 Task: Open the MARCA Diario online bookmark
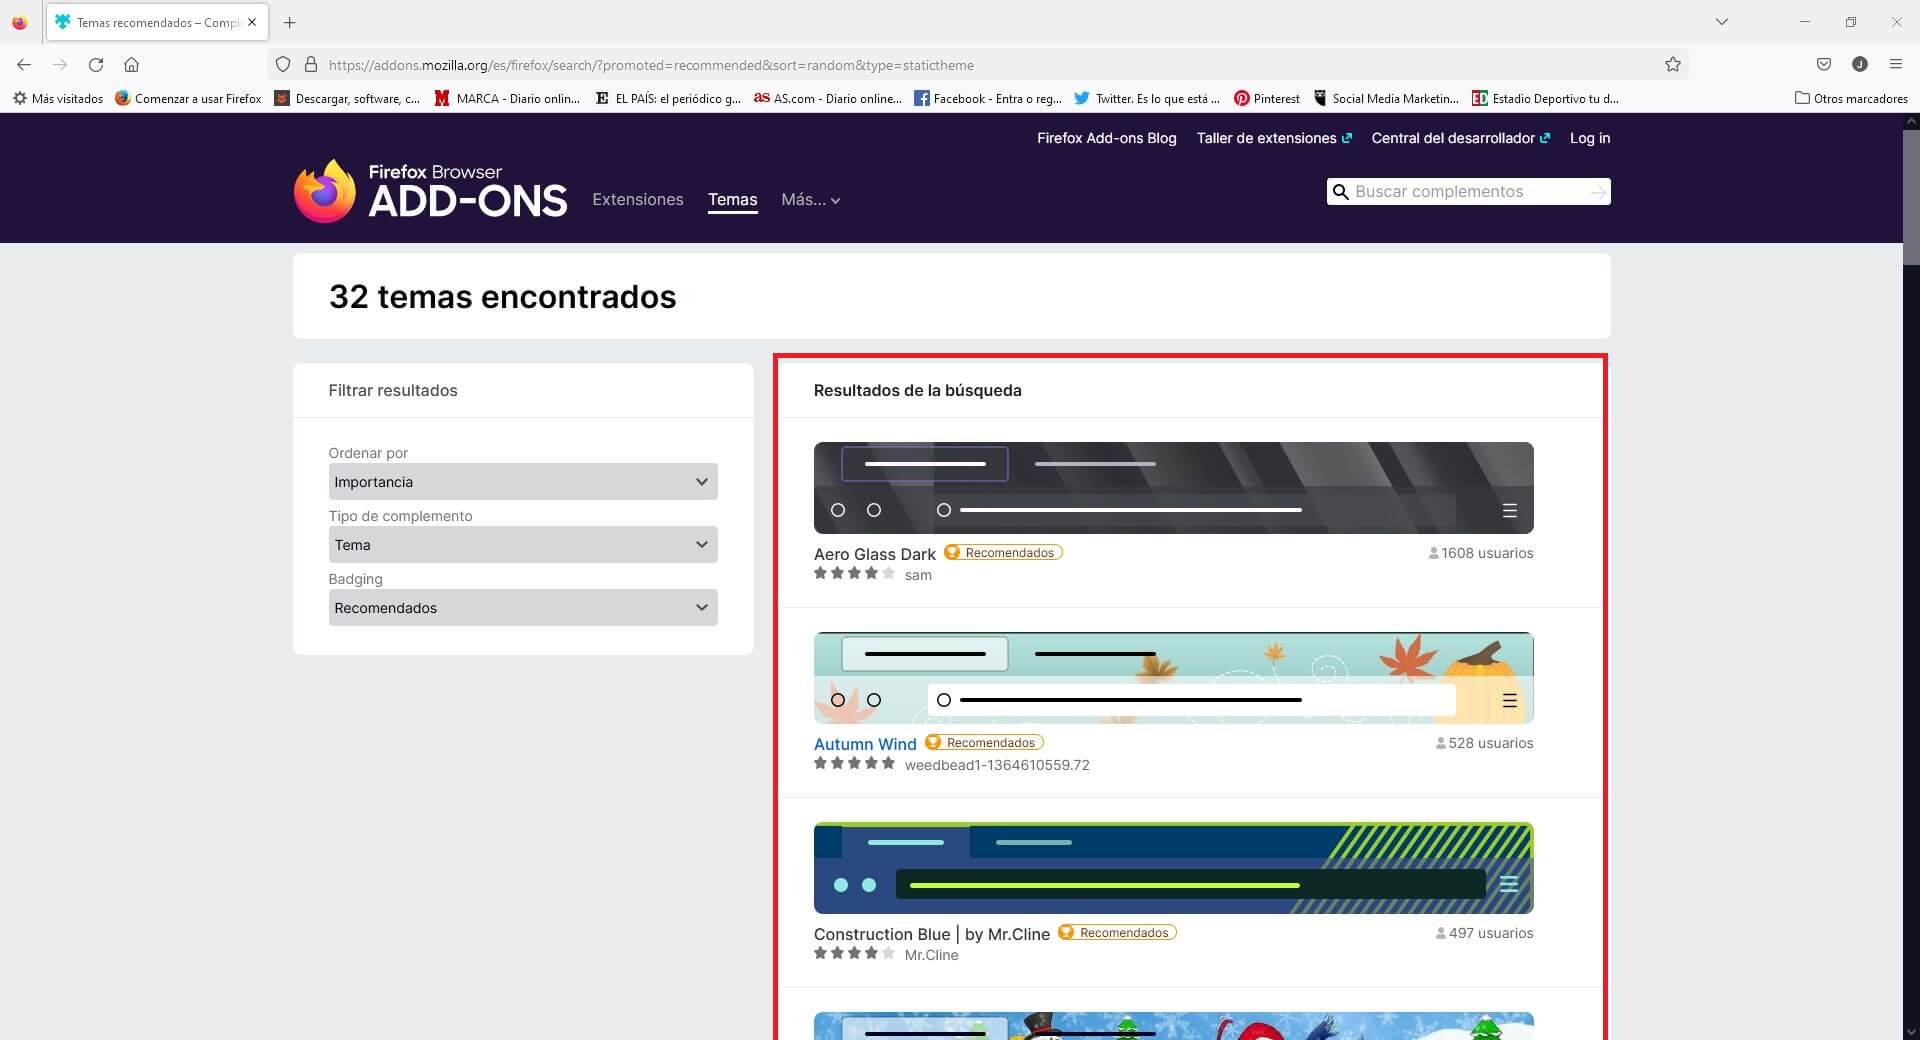click(x=507, y=99)
